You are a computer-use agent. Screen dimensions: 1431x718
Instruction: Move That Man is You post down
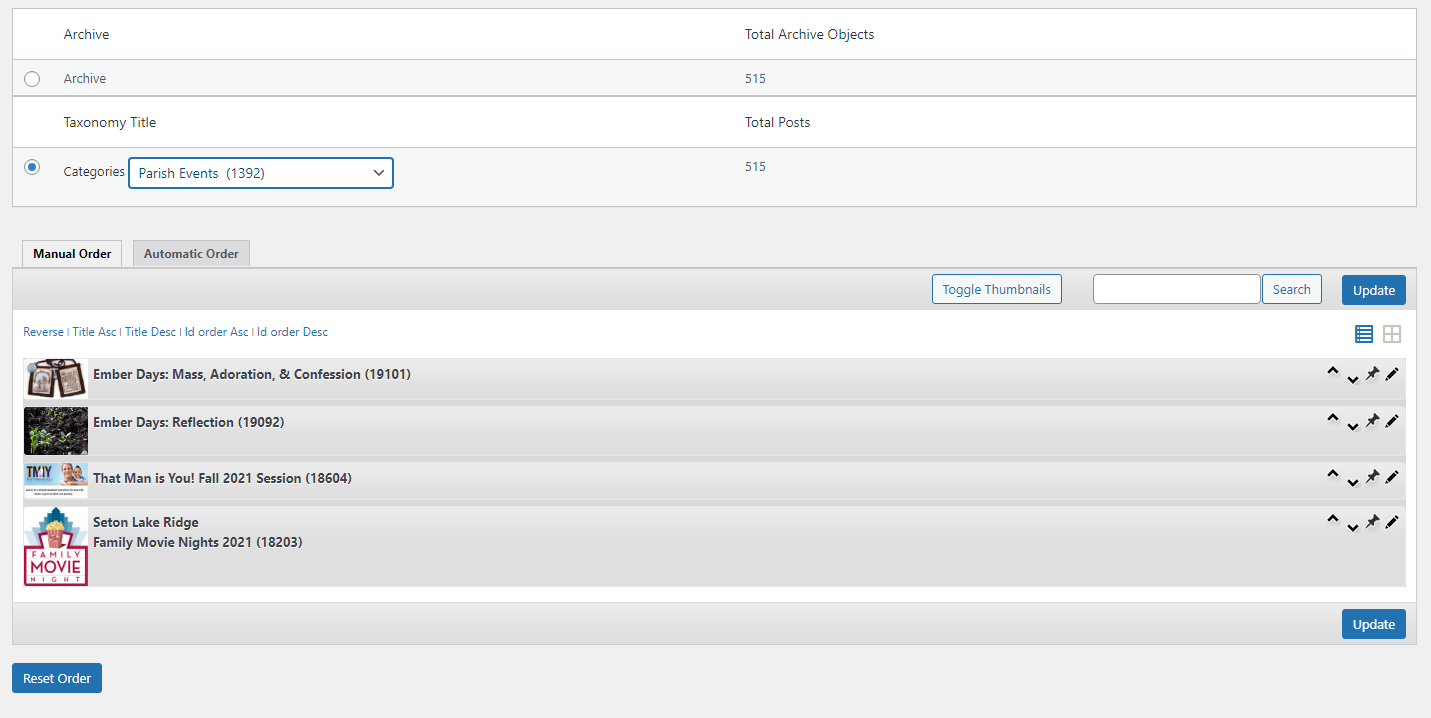point(1352,483)
